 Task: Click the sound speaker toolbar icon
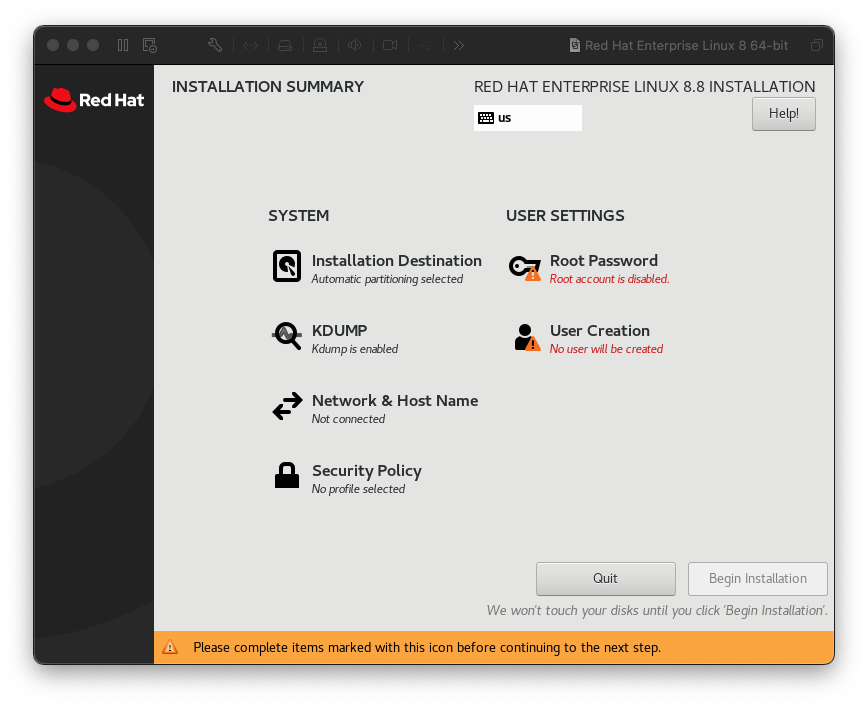pyautogui.click(x=354, y=45)
